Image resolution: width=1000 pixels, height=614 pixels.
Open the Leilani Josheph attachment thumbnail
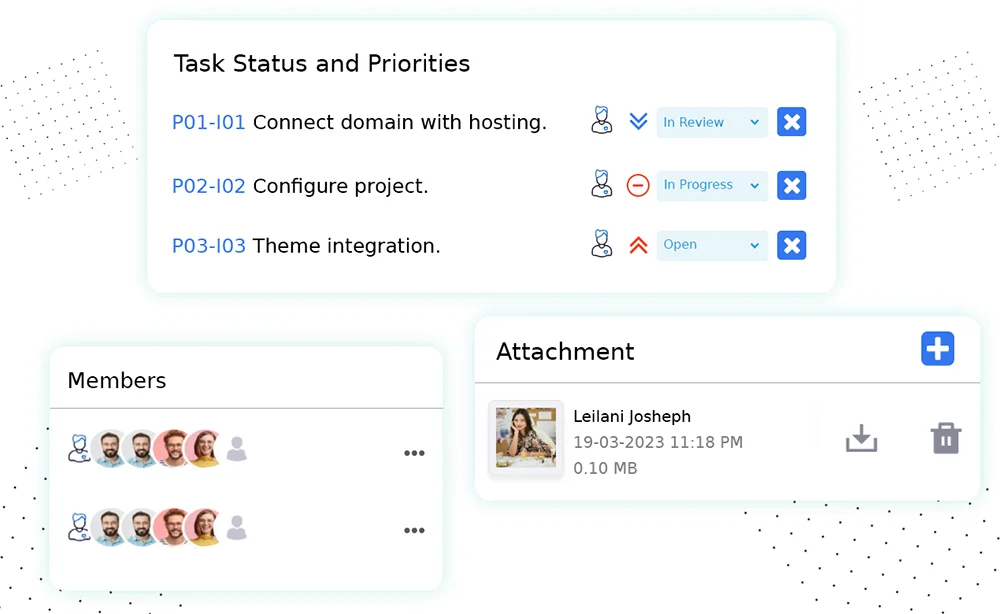click(x=525, y=438)
